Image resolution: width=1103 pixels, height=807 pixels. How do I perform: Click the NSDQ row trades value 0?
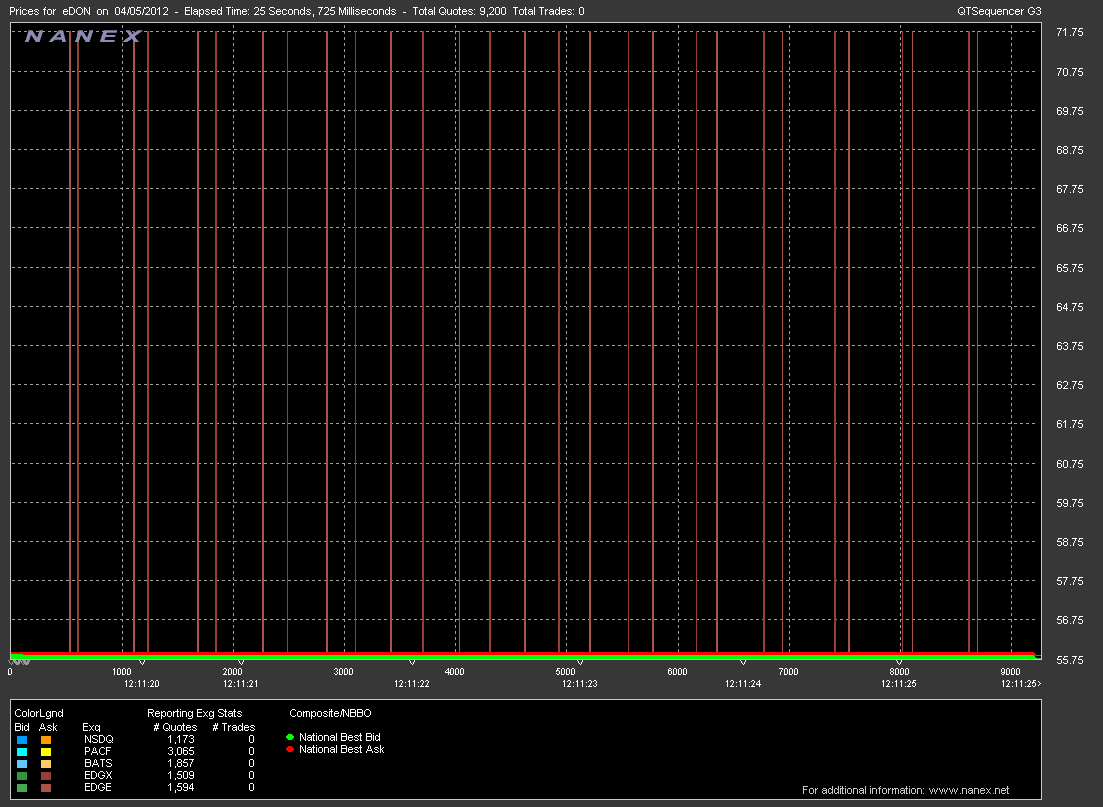pos(251,739)
